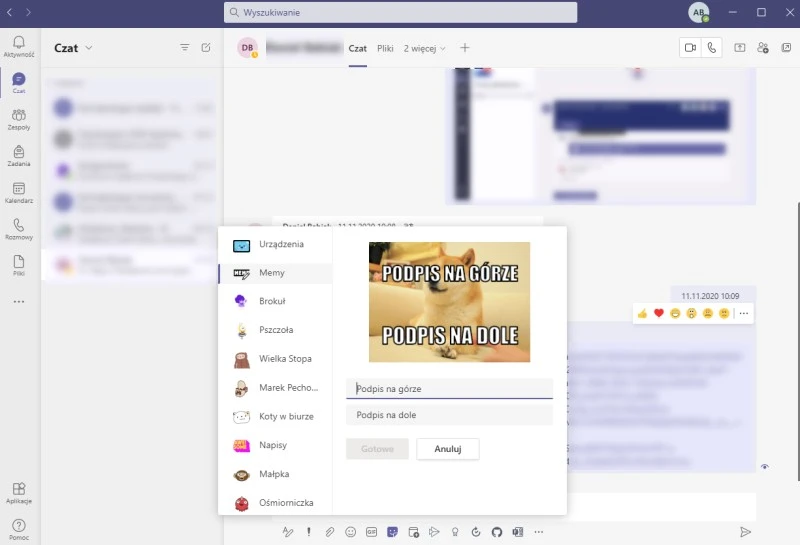Open the Aktywność activity feed

(x=19, y=46)
